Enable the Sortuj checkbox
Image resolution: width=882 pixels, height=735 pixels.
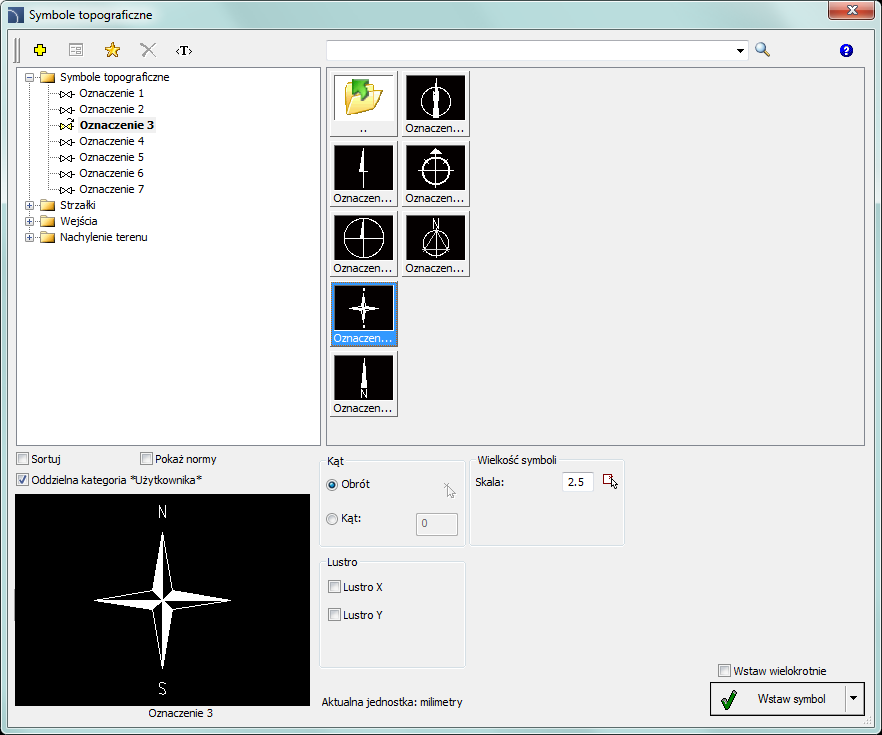[22, 459]
